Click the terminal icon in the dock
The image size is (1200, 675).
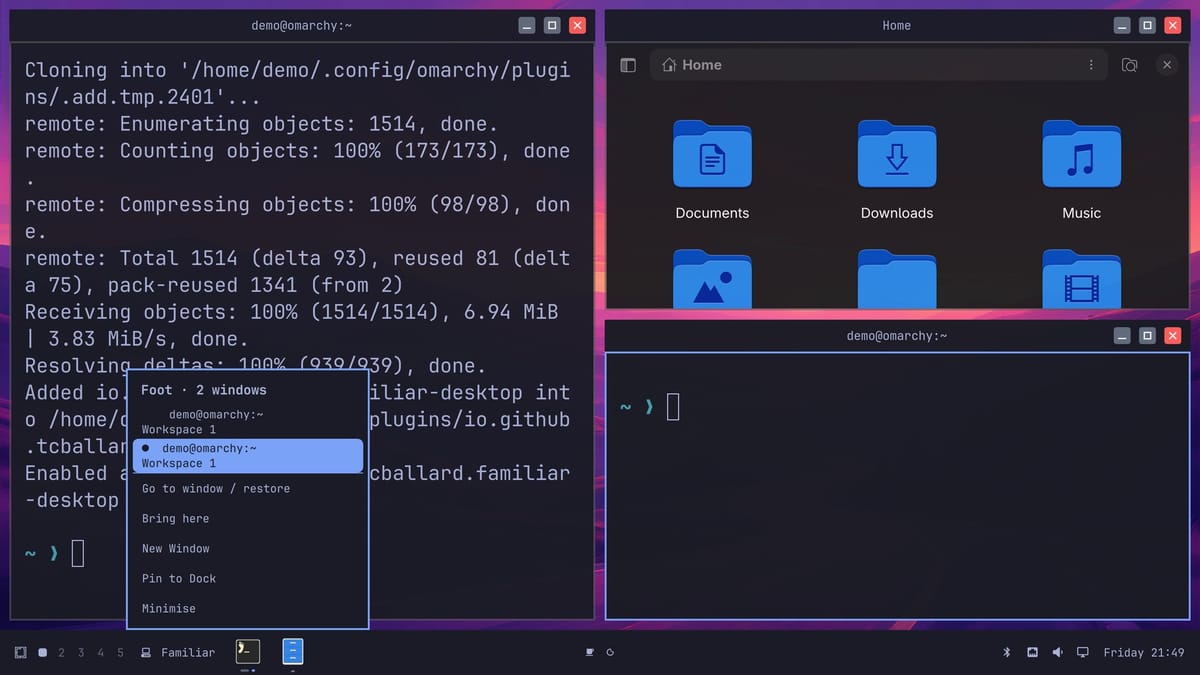(x=247, y=652)
